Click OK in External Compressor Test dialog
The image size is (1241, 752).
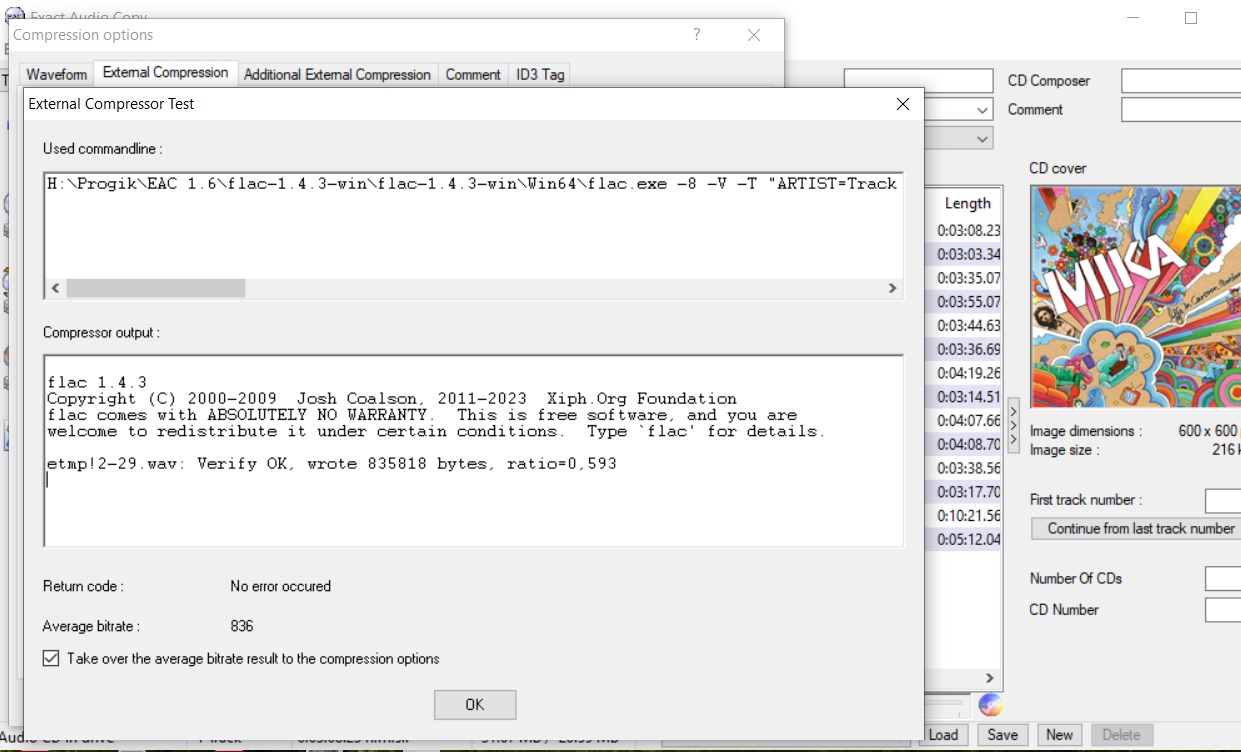475,705
